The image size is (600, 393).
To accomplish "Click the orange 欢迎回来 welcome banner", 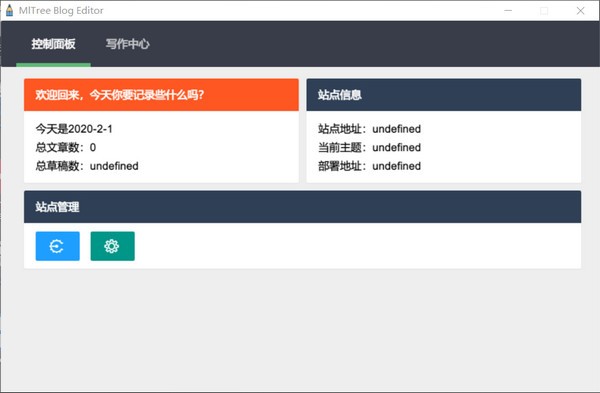I will pos(161,95).
